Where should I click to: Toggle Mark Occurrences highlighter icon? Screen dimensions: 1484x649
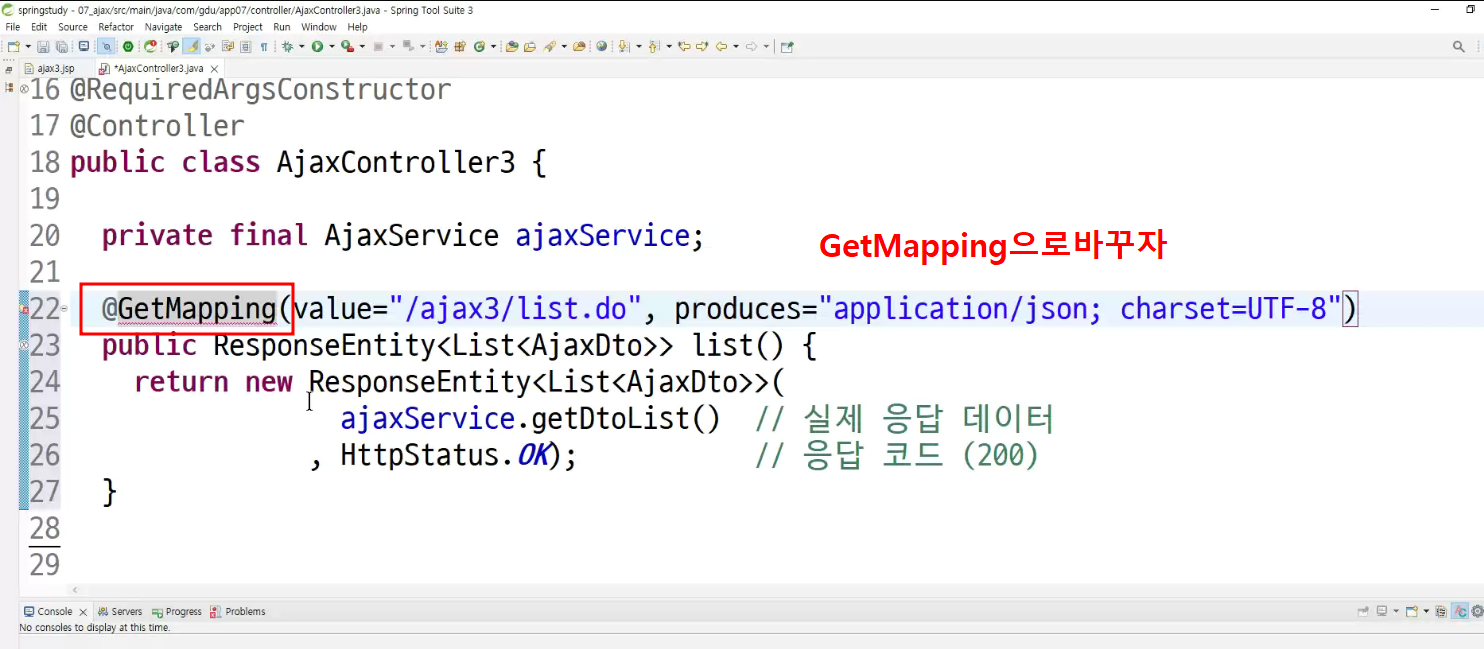point(191,46)
